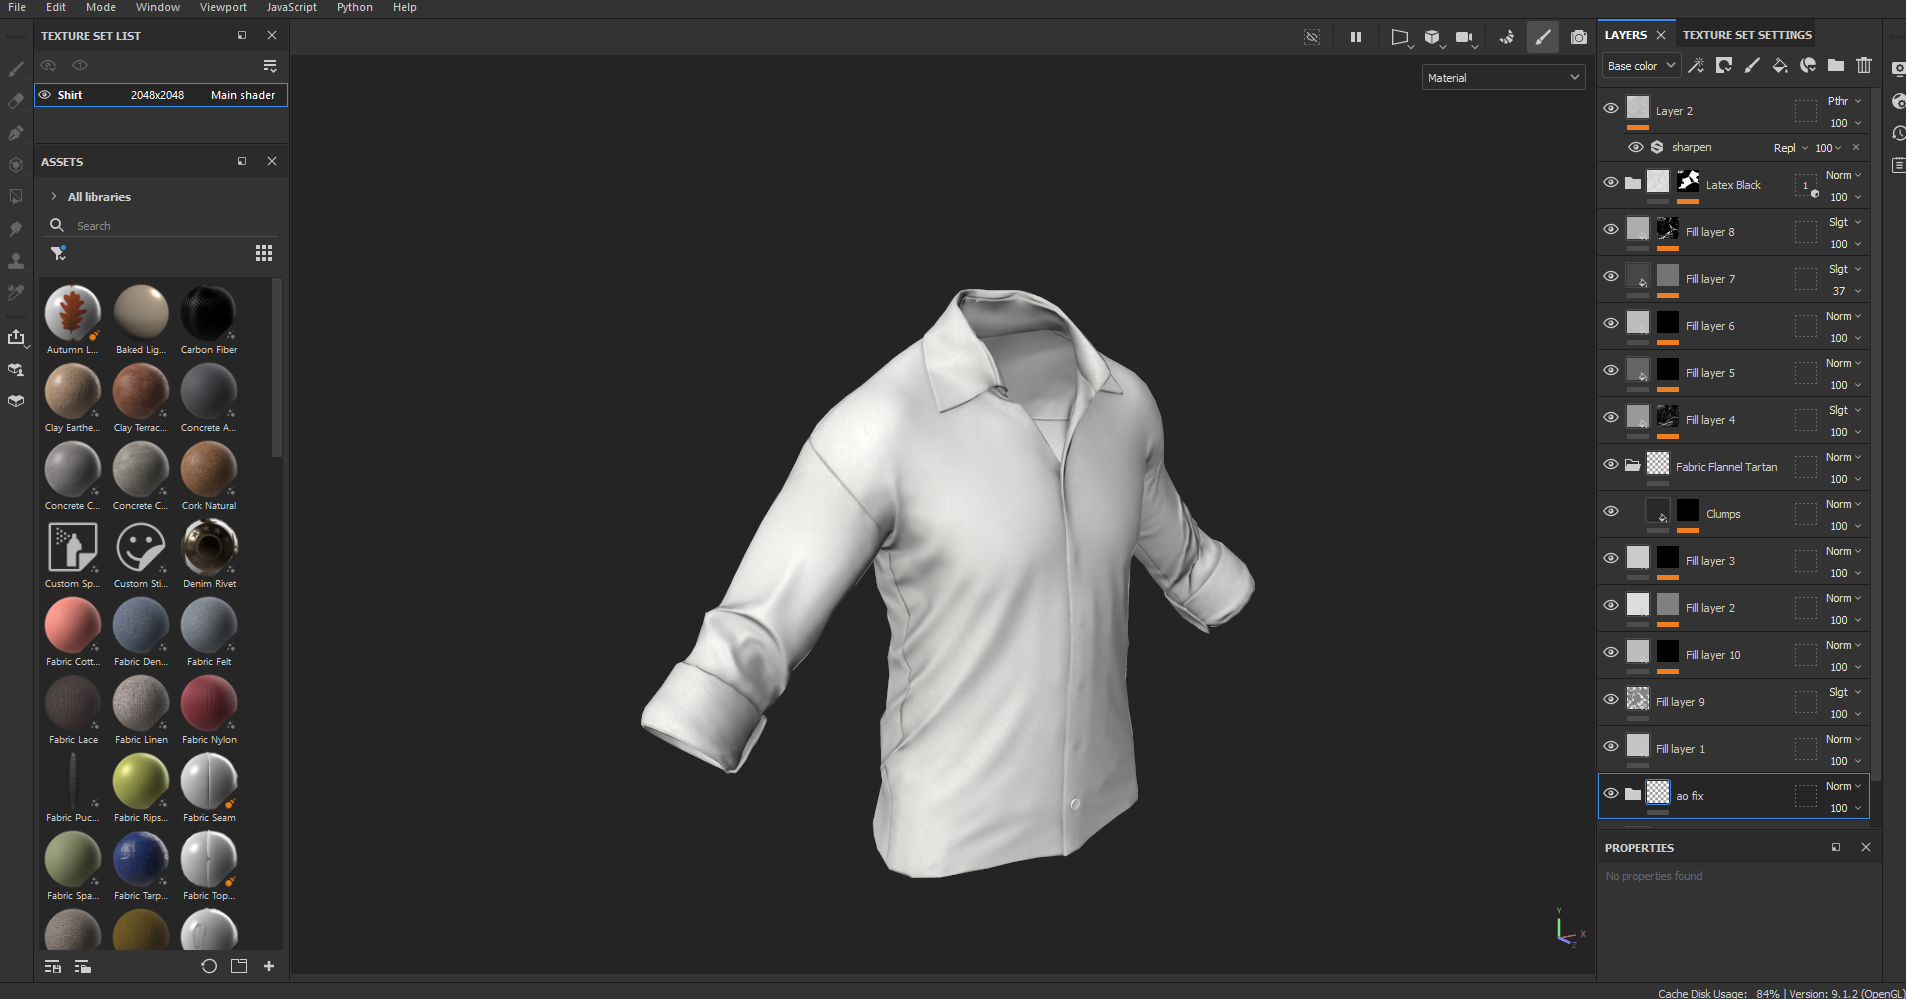
Task: Click the Add fill layer bucket icon
Action: (x=1780, y=66)
